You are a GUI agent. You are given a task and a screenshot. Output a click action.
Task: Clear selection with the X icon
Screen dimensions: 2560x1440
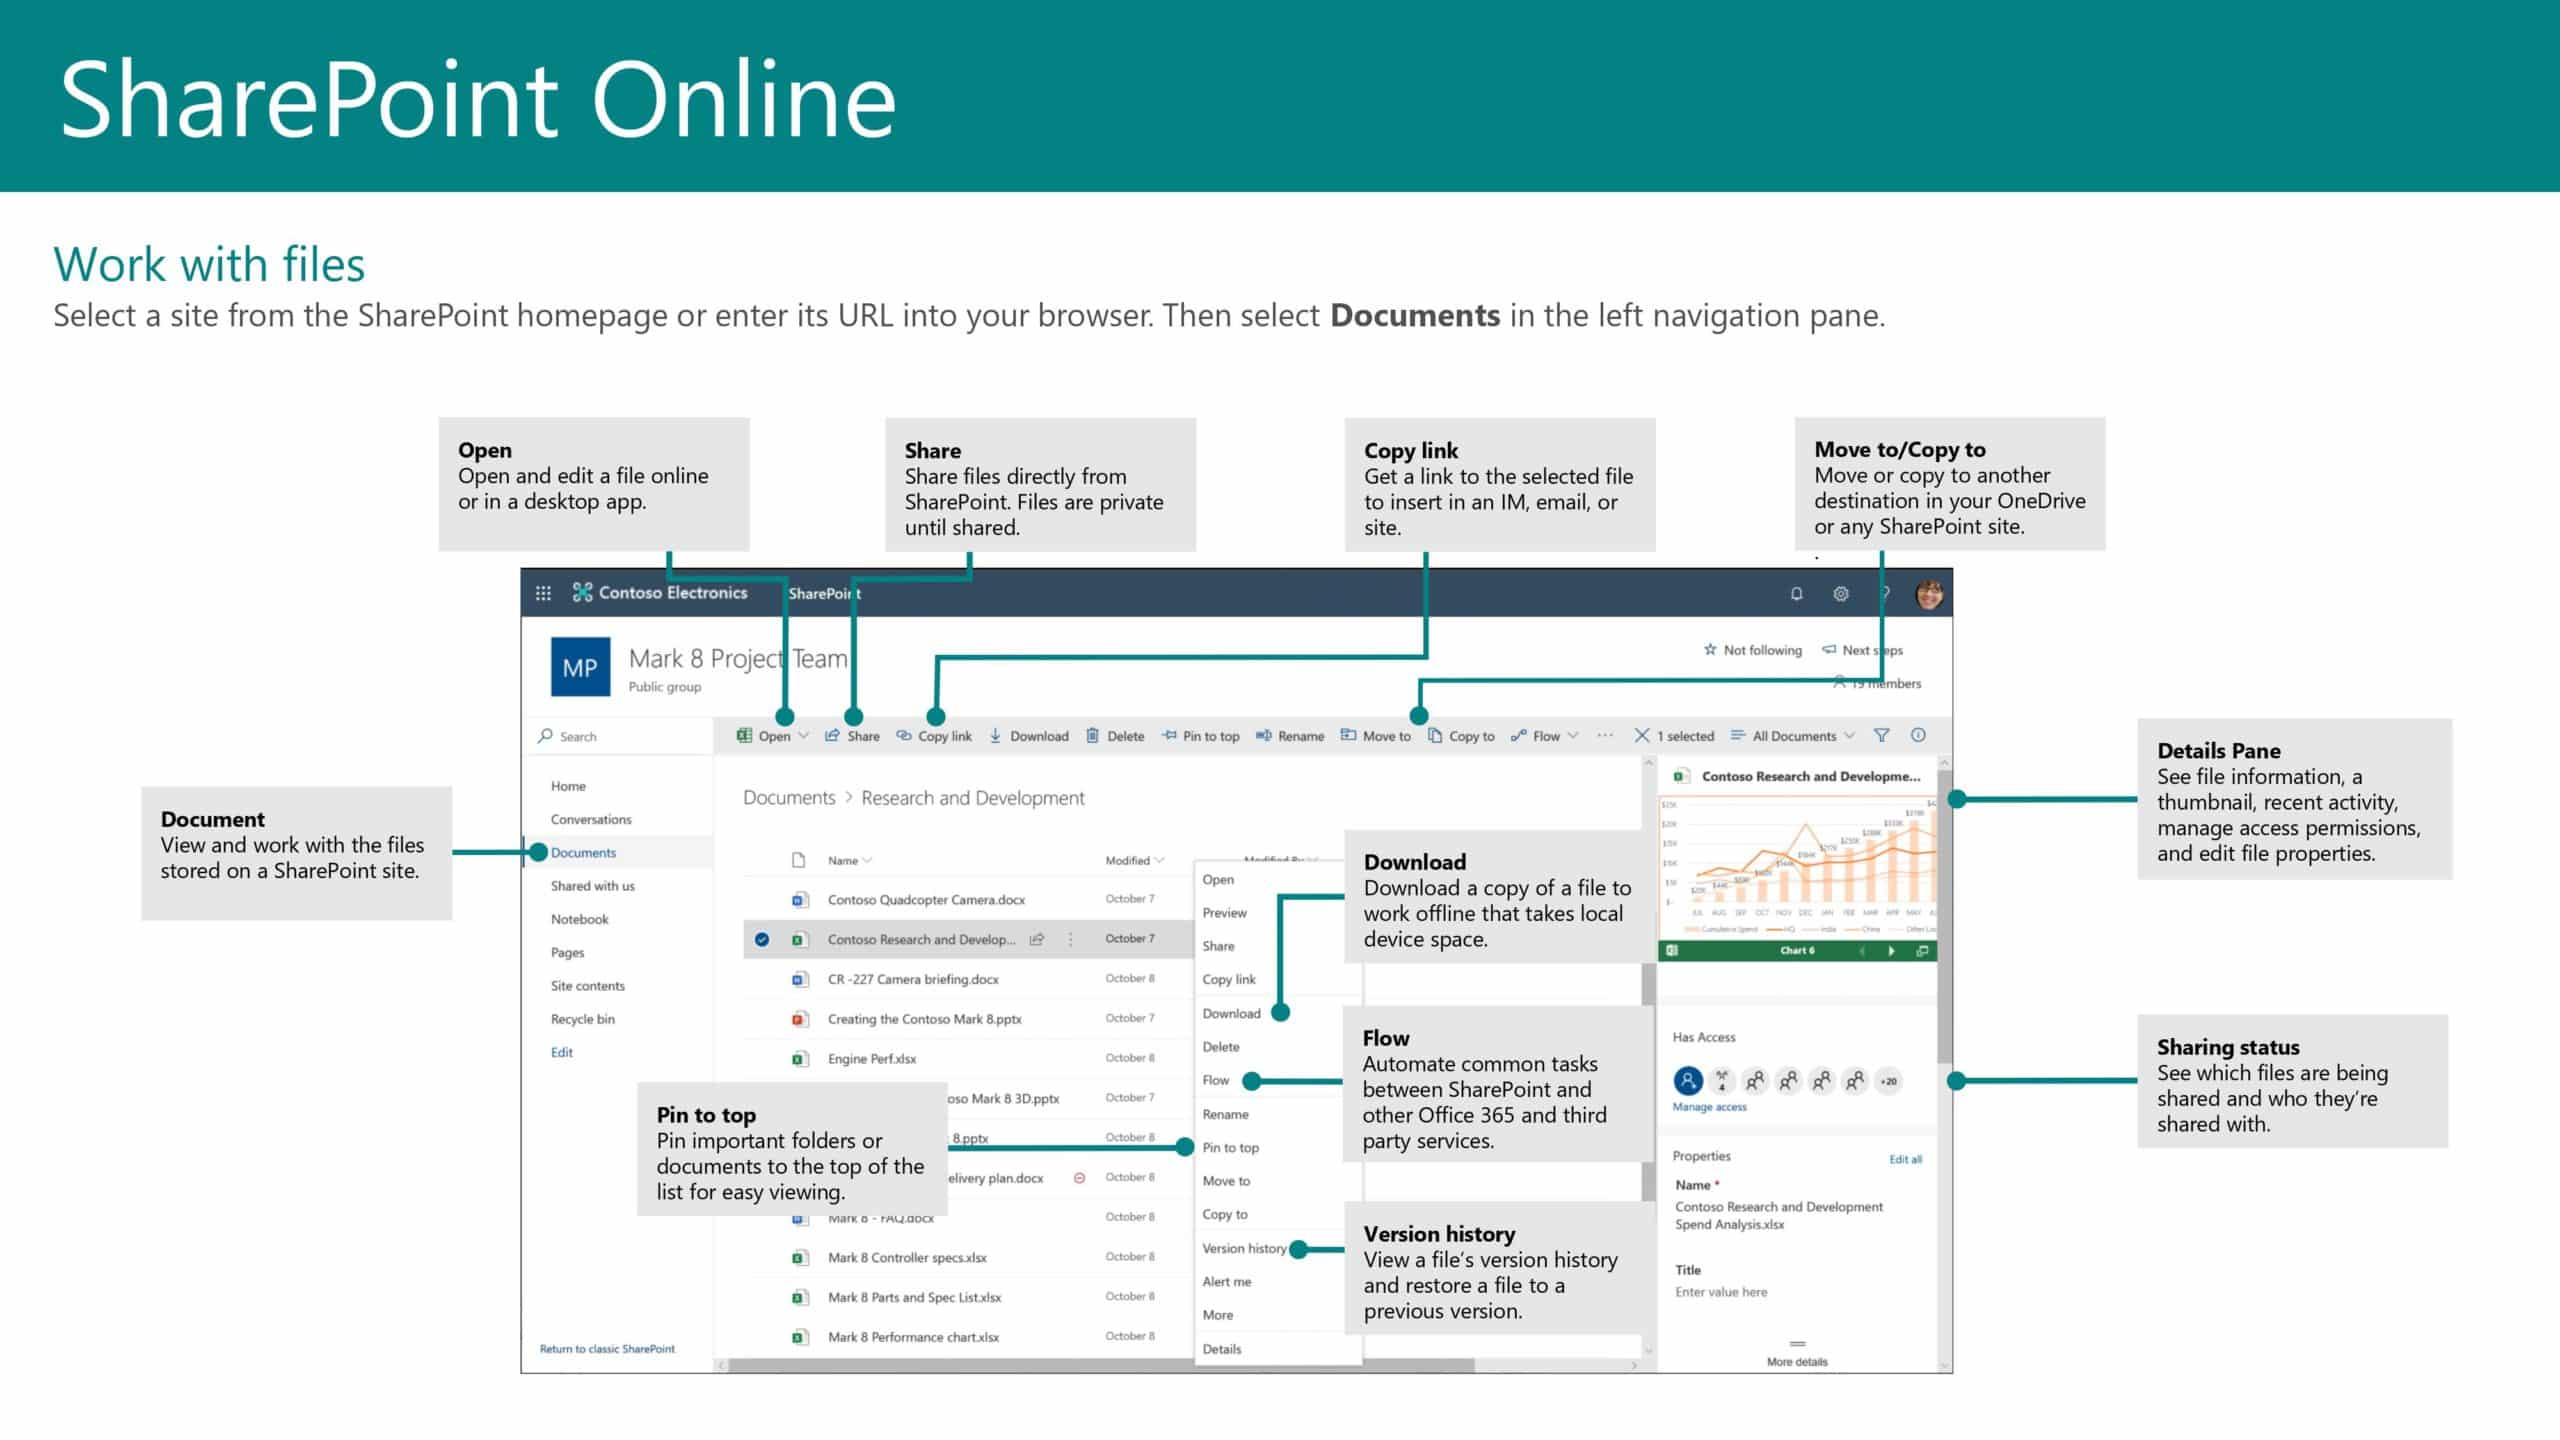coord(1641,735)
